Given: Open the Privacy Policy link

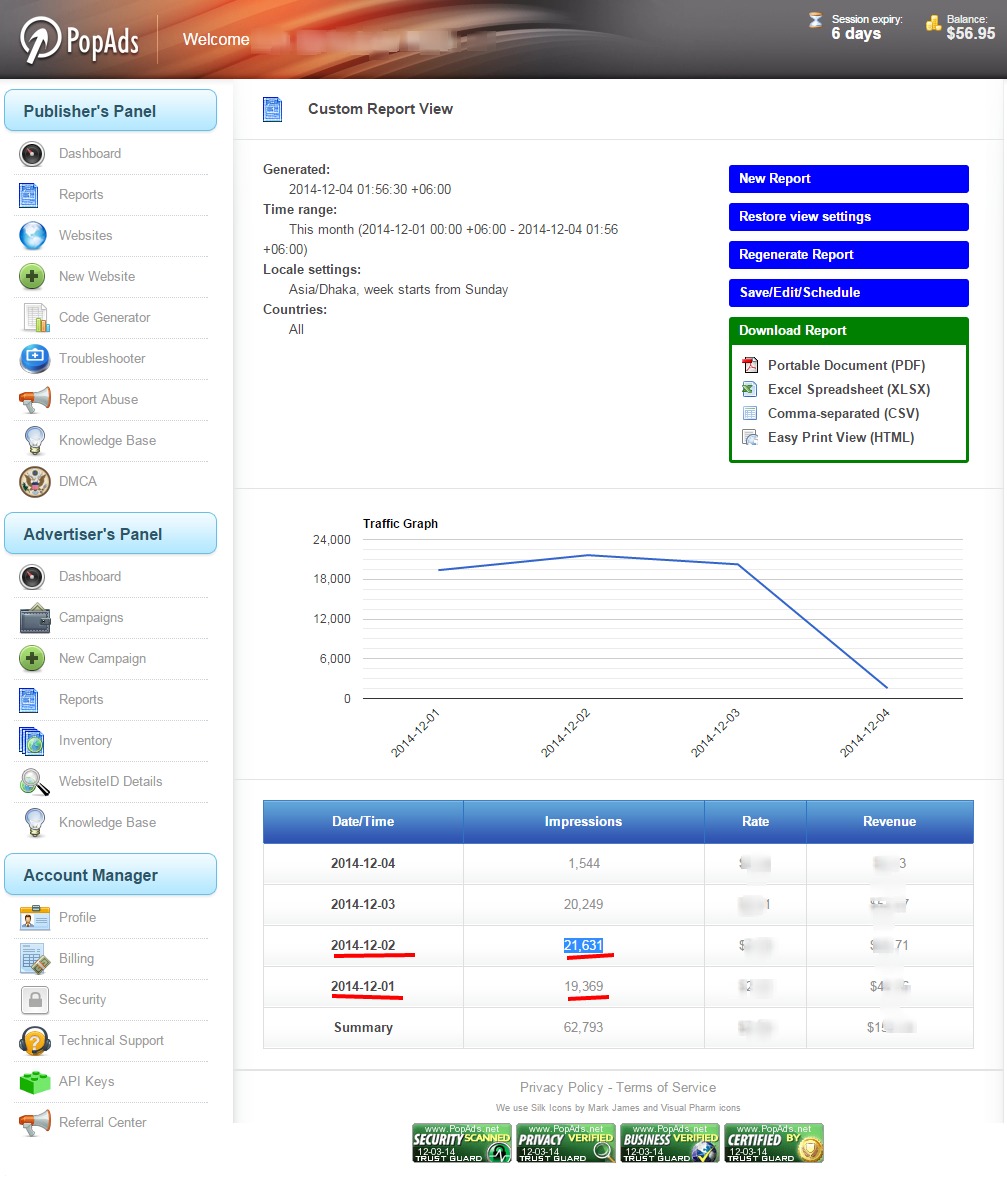Looking at the screenshot, I should pyautogui.click(x=561, y=1088).
